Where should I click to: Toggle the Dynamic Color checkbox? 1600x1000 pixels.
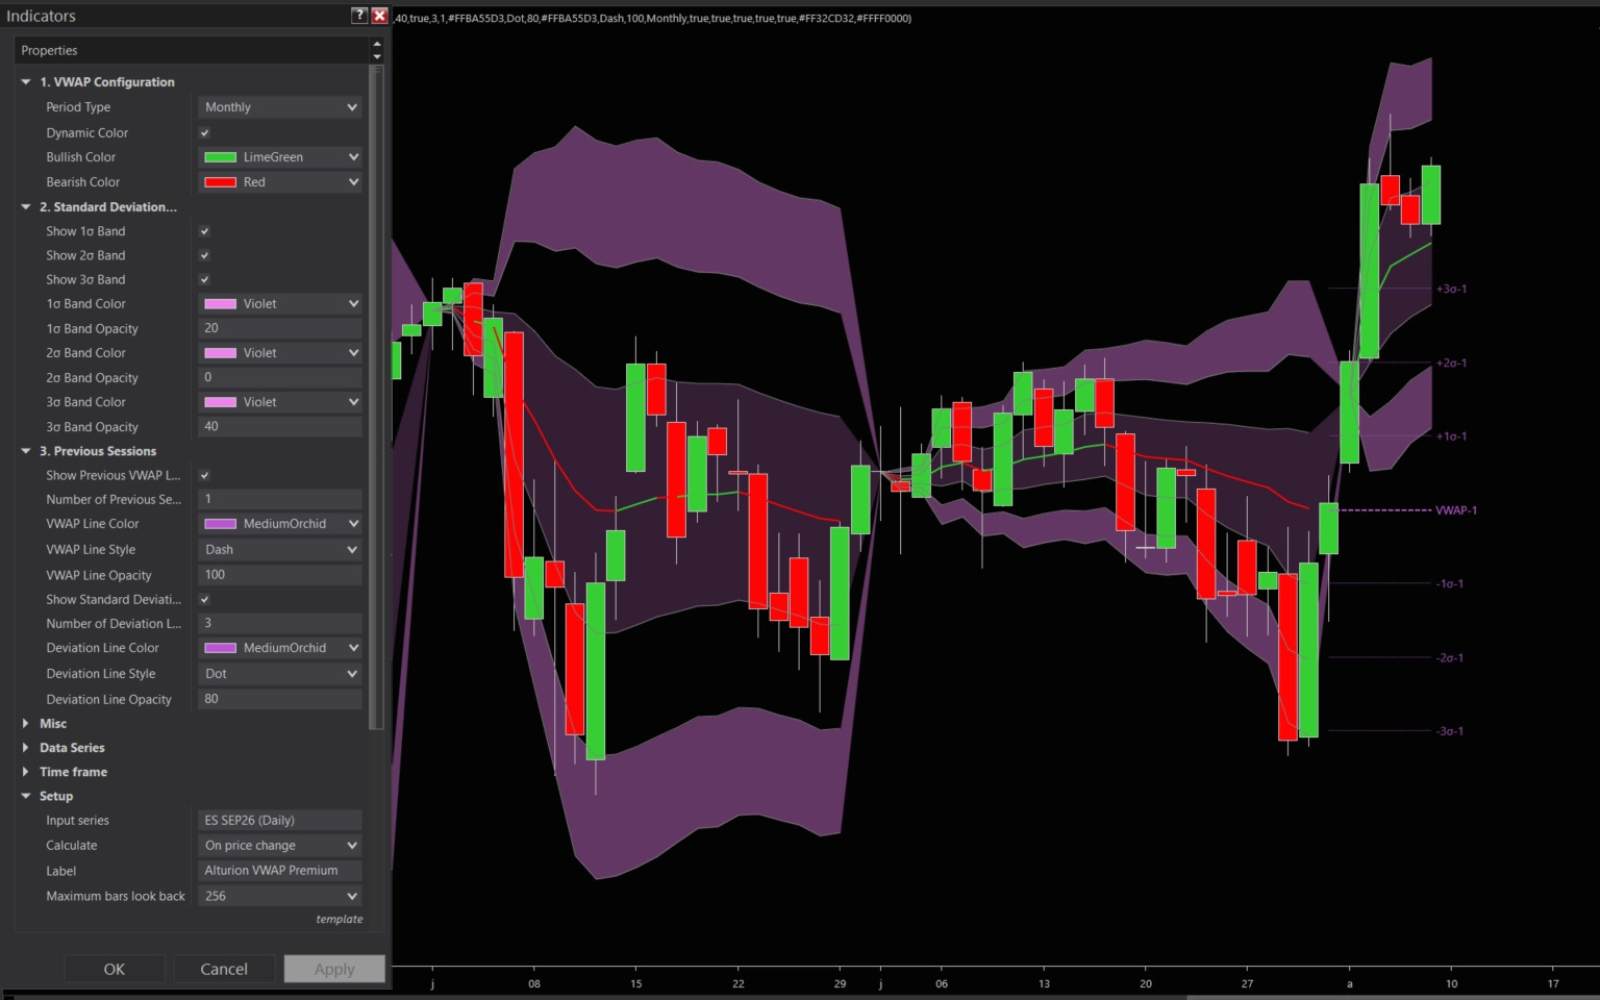pyautogui.click(x=204, y=133)
